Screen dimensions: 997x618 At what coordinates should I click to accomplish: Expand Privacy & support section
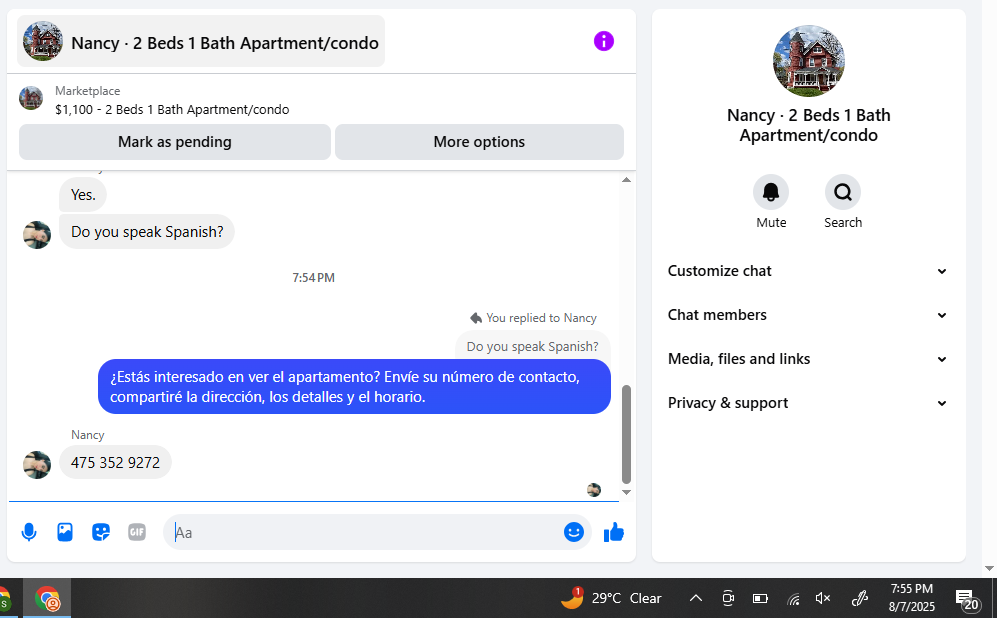pyautogui.click(x=808, y=403)
